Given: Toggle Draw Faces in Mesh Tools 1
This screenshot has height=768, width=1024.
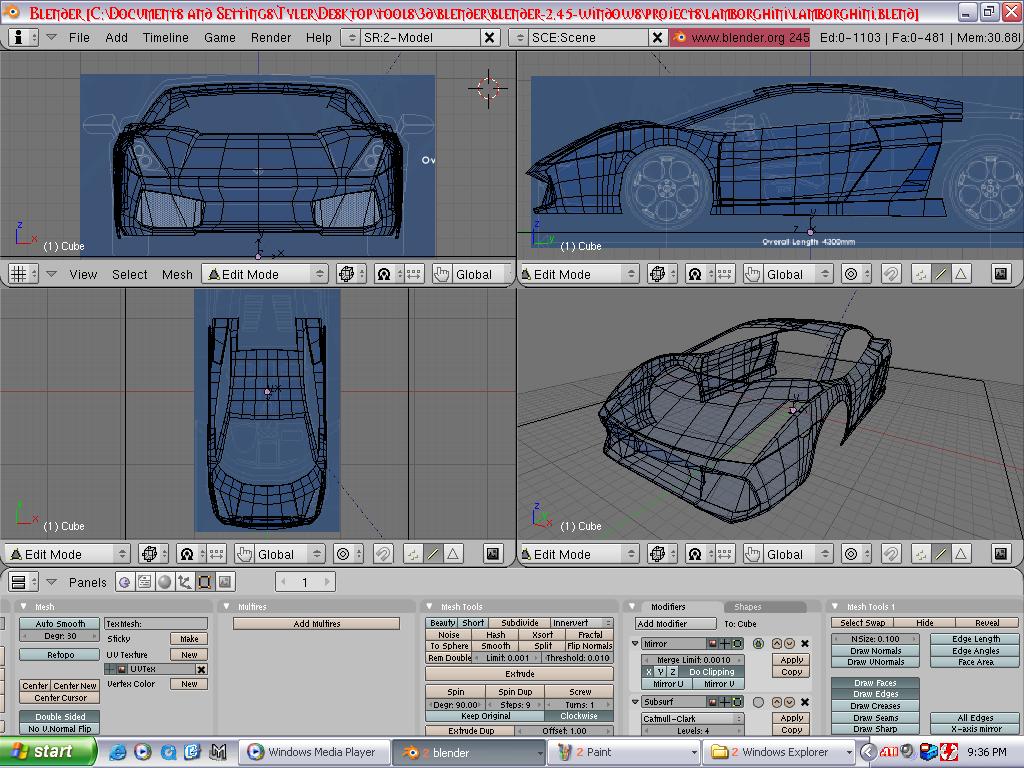Looking at the screenshot, I should tap(875, 682).
